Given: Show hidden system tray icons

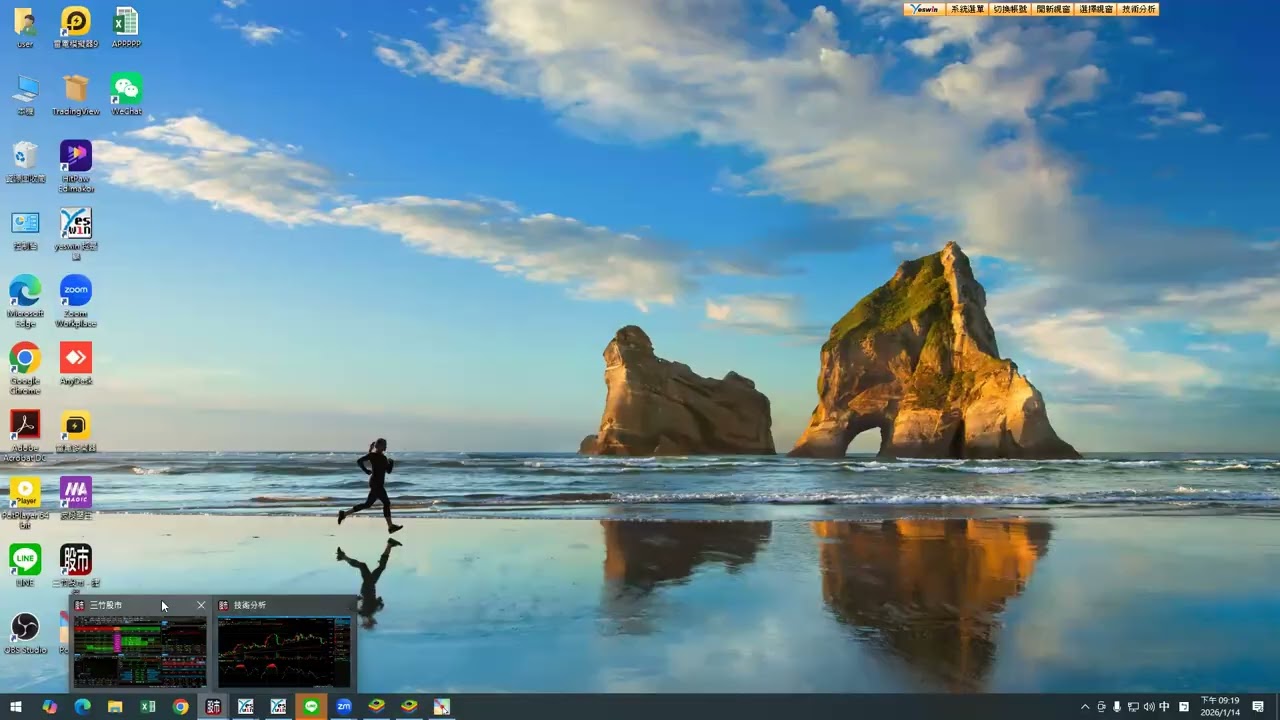Looking at the screenshot, I should (x=1085, y=707).
